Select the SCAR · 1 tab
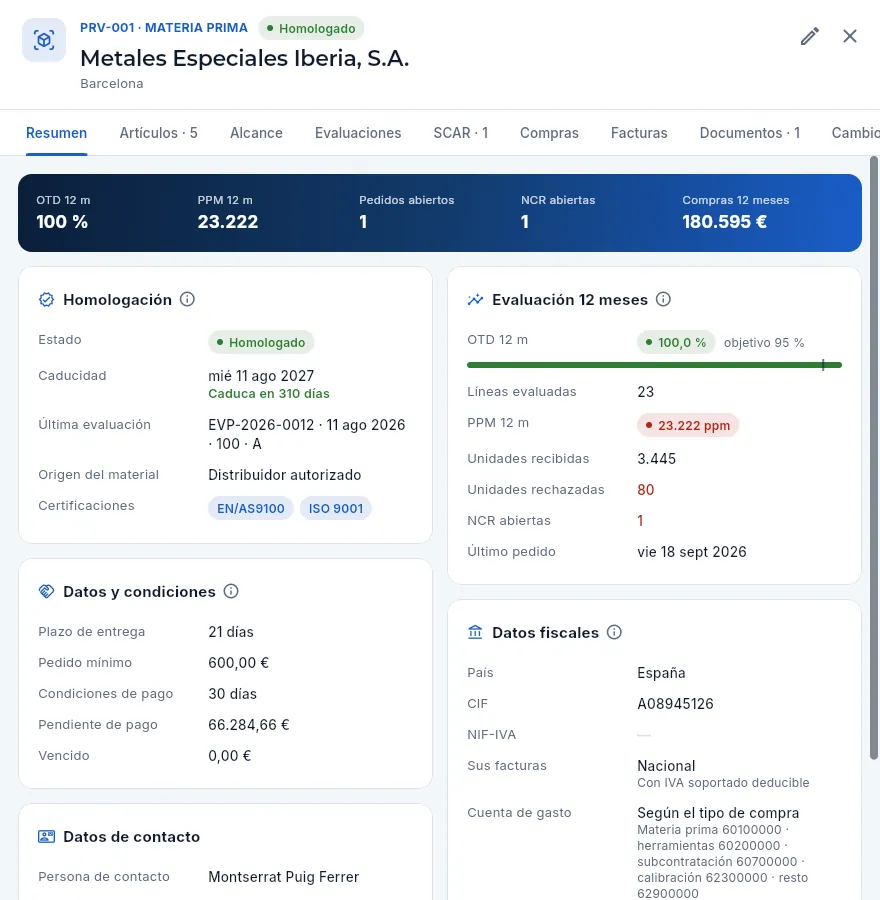 pyautogui.click(x=460, y=133)
